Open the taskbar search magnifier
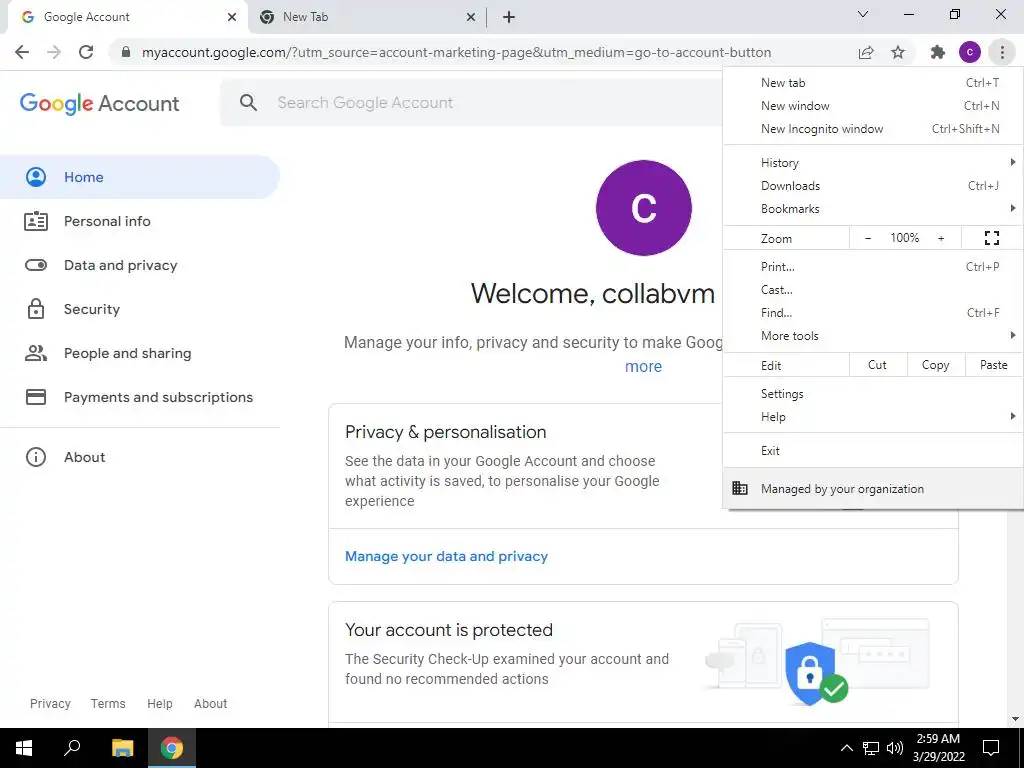Screen dimensions: 1024x768 tap(72, 748)
